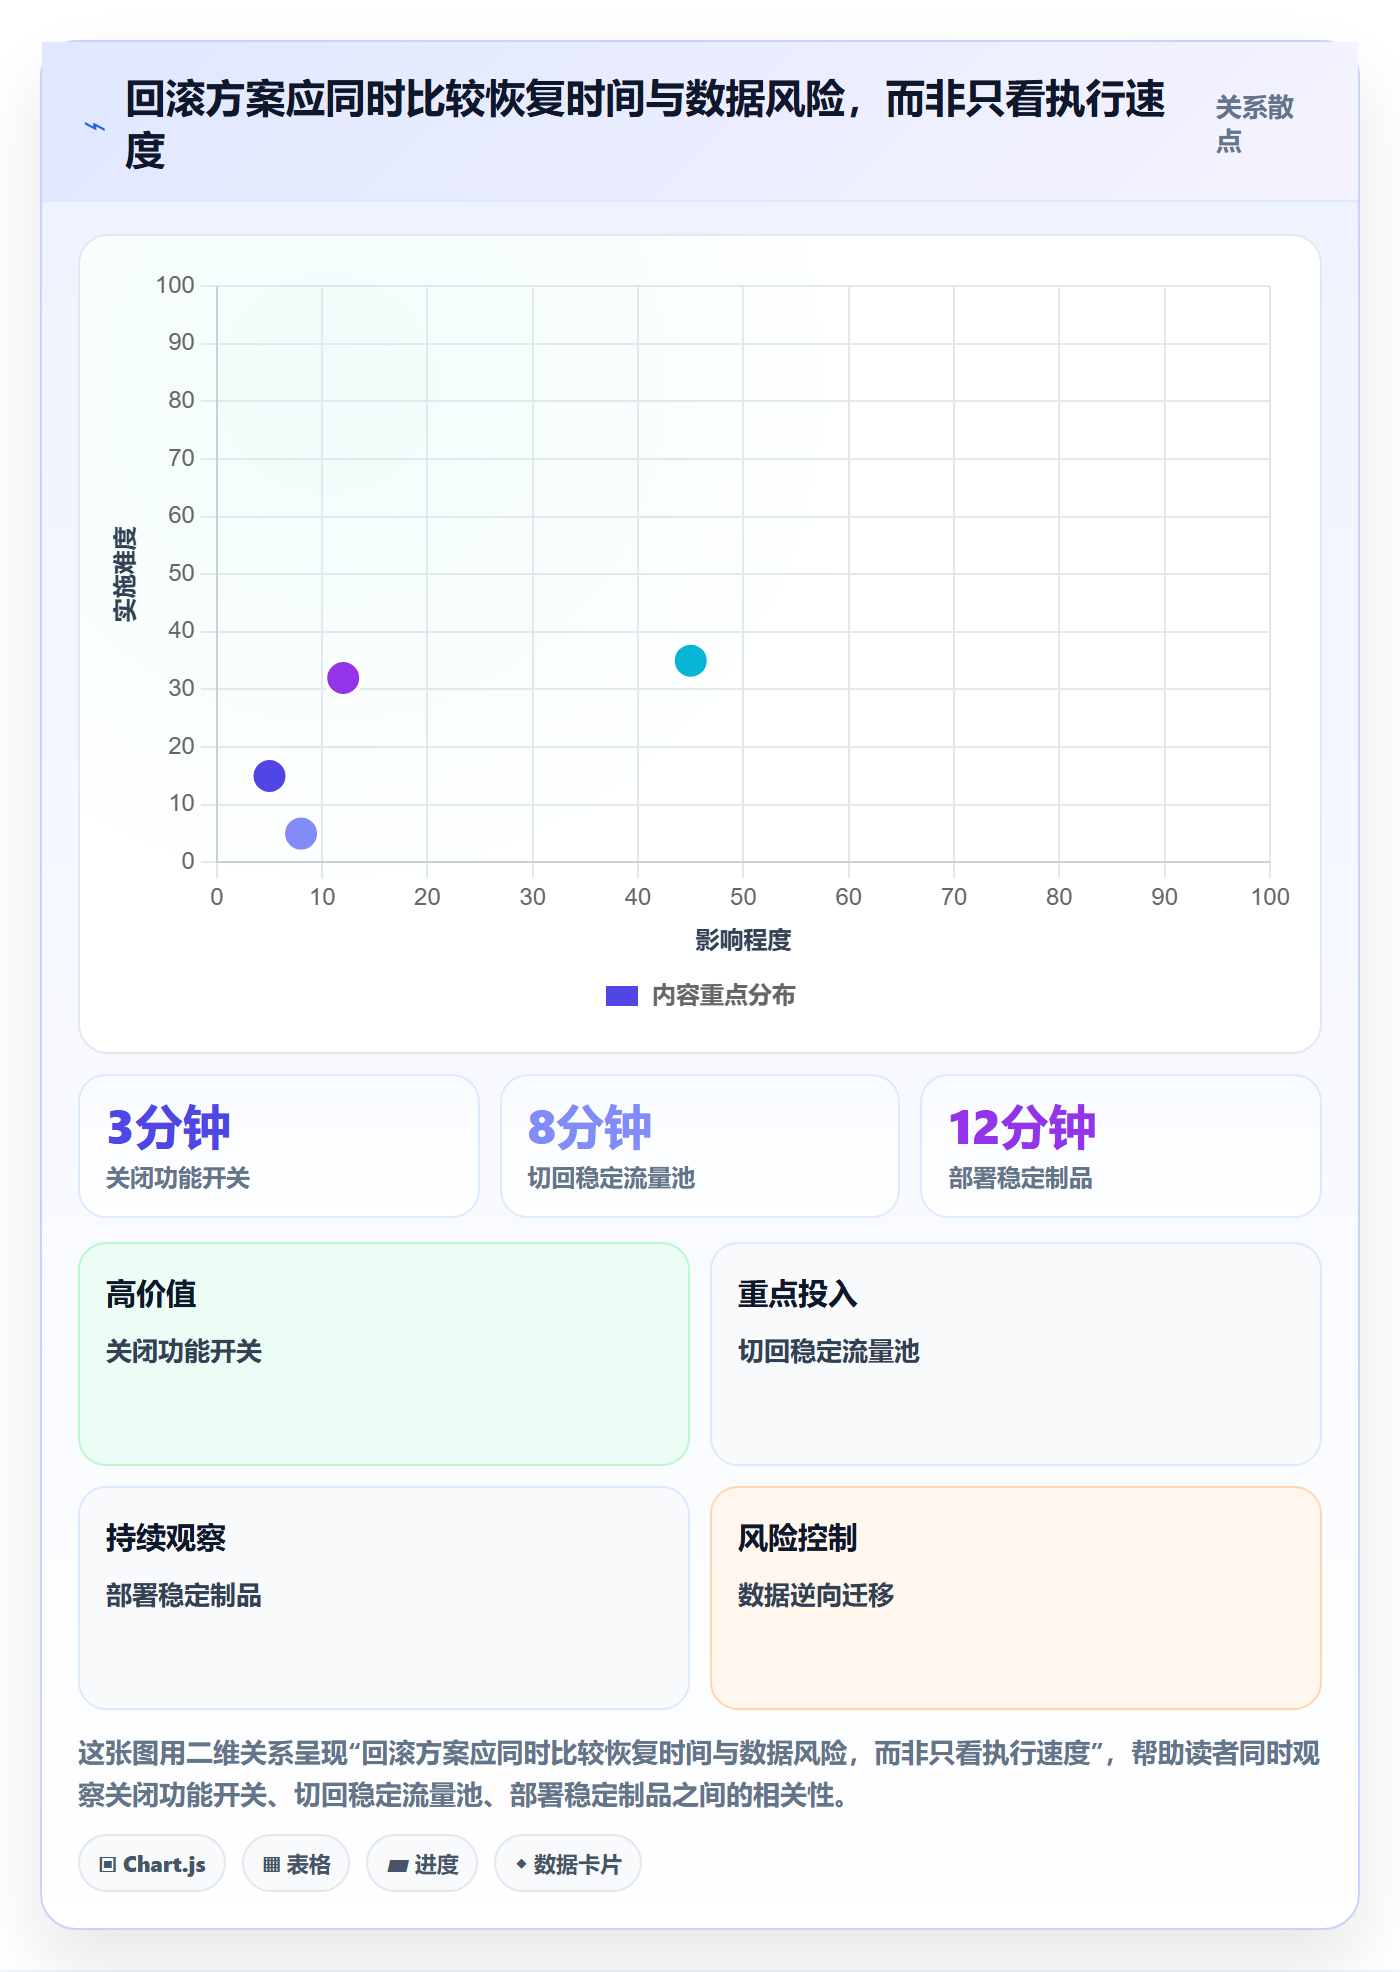The width and height of the screenshot is (1400, 1972).
Task: Click the 重点投入 quadrant card
Action: [x=1016, y=1354]
